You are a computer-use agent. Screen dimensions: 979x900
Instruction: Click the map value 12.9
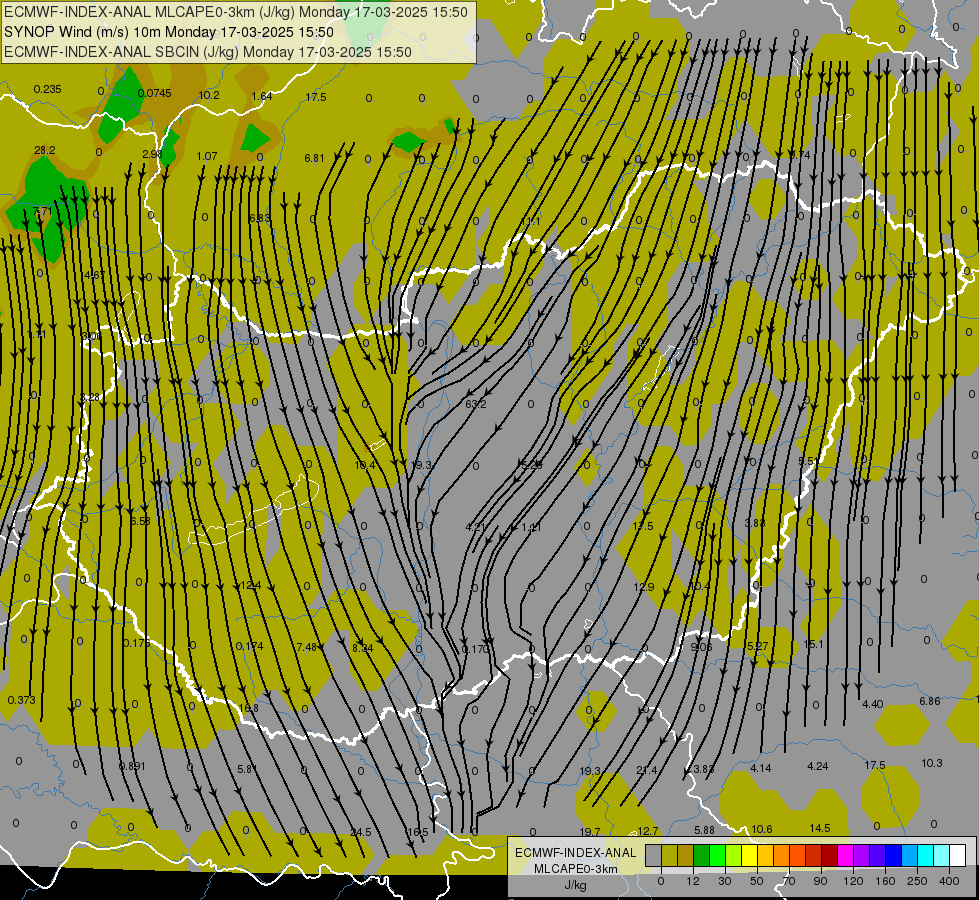pos(644,586)
